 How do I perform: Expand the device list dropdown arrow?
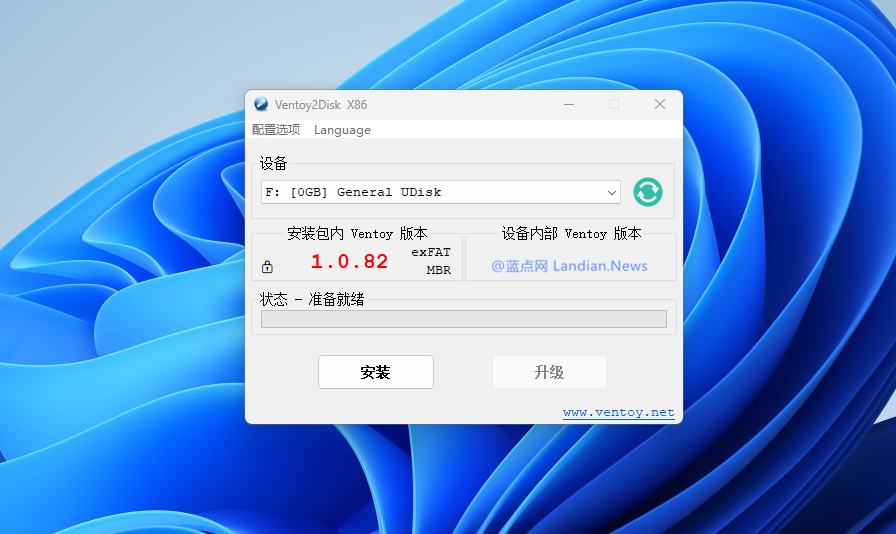click(612, 192)
